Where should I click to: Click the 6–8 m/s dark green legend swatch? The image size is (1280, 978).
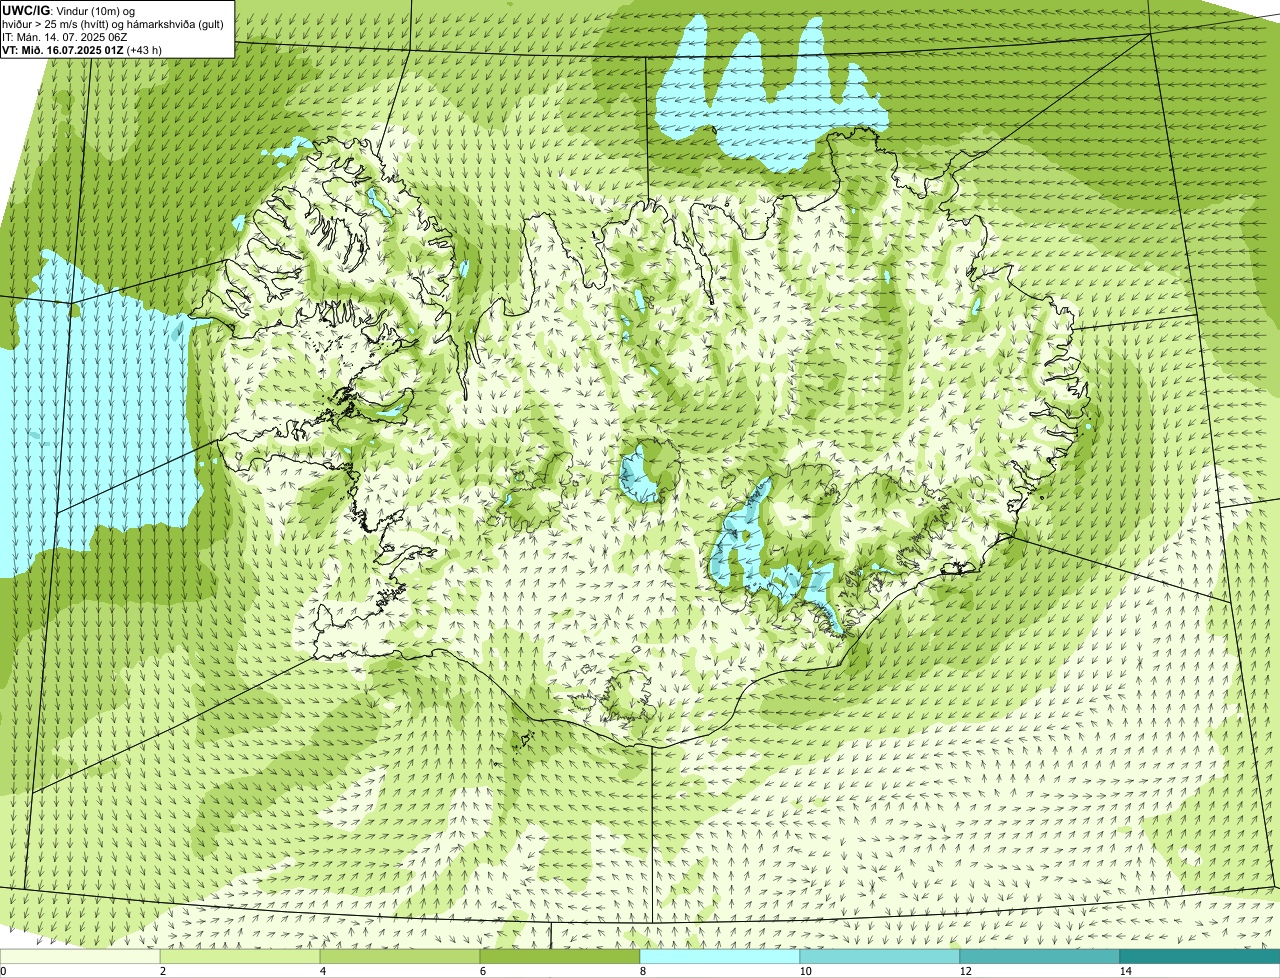coord(560,956)
